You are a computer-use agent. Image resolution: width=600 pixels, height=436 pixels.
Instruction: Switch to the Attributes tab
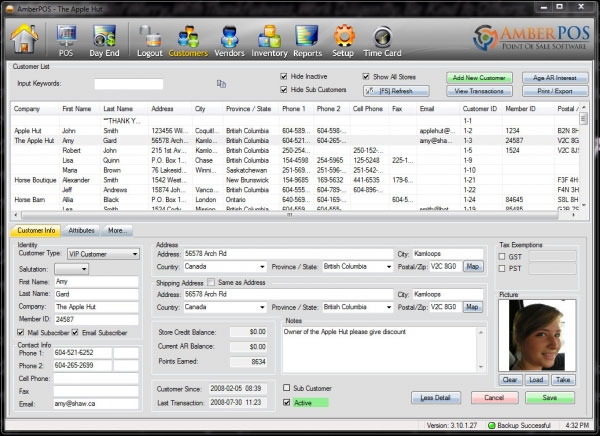(x=82, y=230)
